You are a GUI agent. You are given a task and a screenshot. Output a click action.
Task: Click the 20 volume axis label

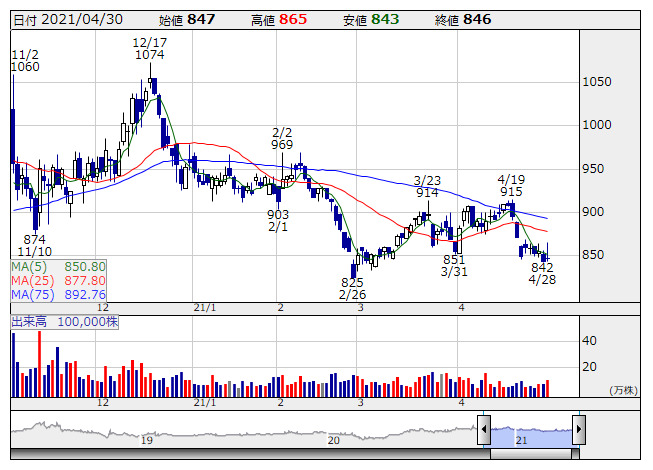[x=589, y=367]
